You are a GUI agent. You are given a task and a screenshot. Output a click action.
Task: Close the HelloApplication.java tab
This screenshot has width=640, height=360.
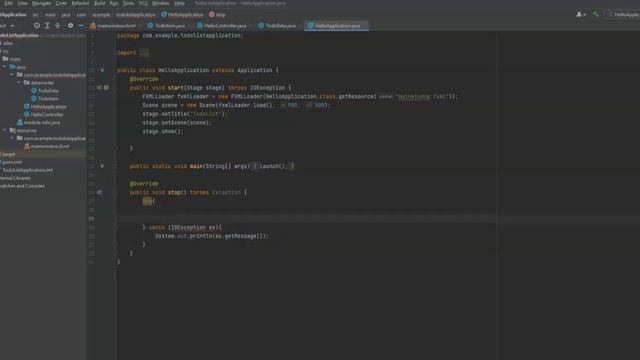(x=364, y=26)
